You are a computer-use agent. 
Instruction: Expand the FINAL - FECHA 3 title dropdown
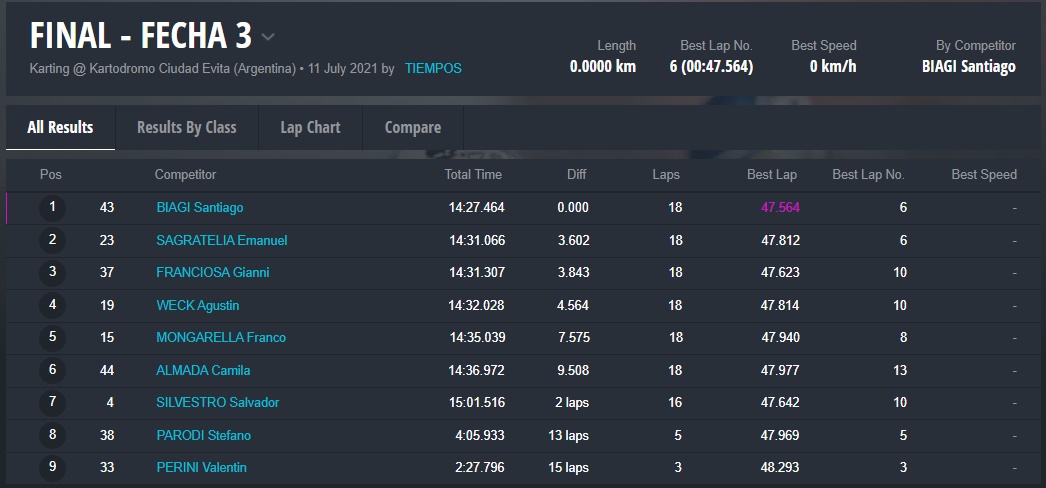(x=268, y=37)
